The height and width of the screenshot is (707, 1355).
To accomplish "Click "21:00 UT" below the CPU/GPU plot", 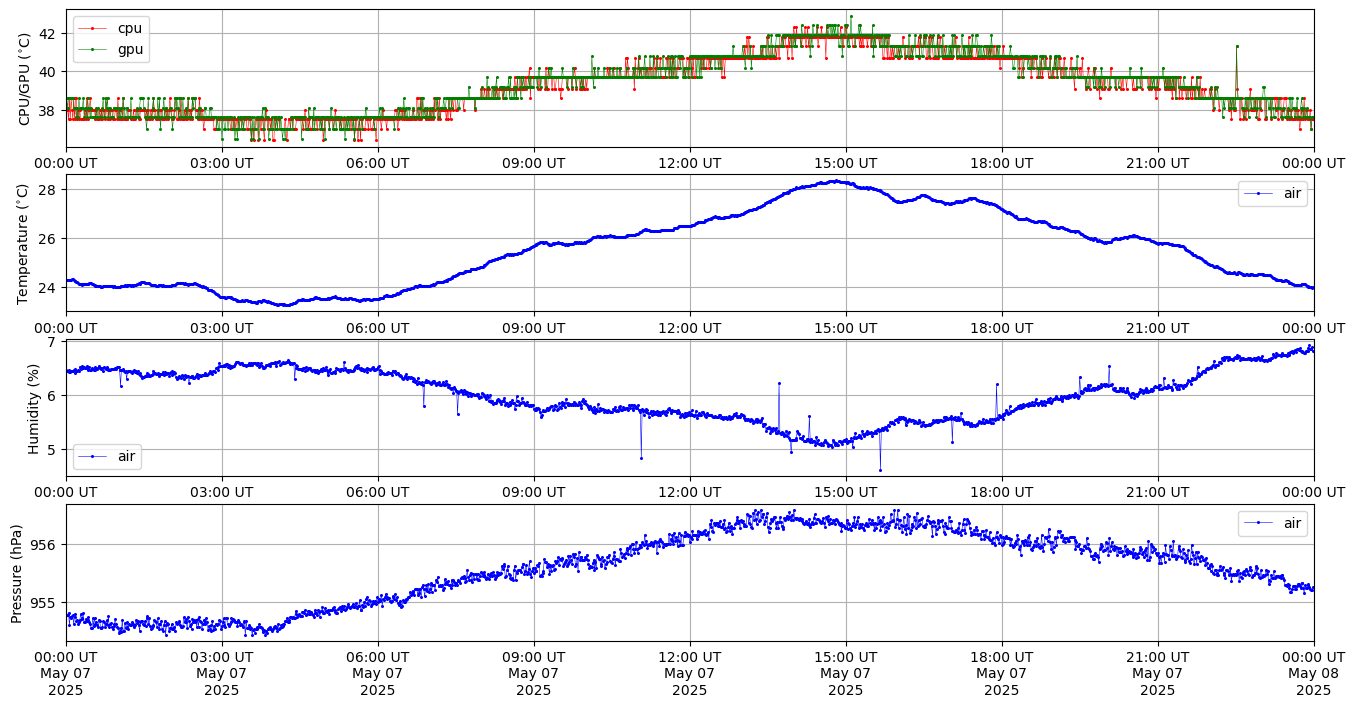I will pos(1158,163).
